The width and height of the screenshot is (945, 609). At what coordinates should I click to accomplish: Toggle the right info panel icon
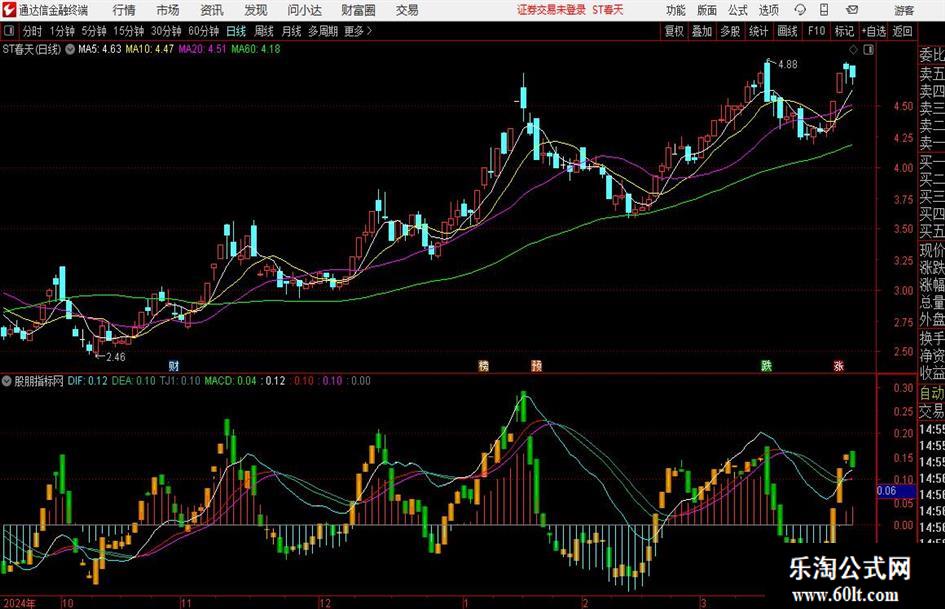pyautogui.click(x=868, y=49)
